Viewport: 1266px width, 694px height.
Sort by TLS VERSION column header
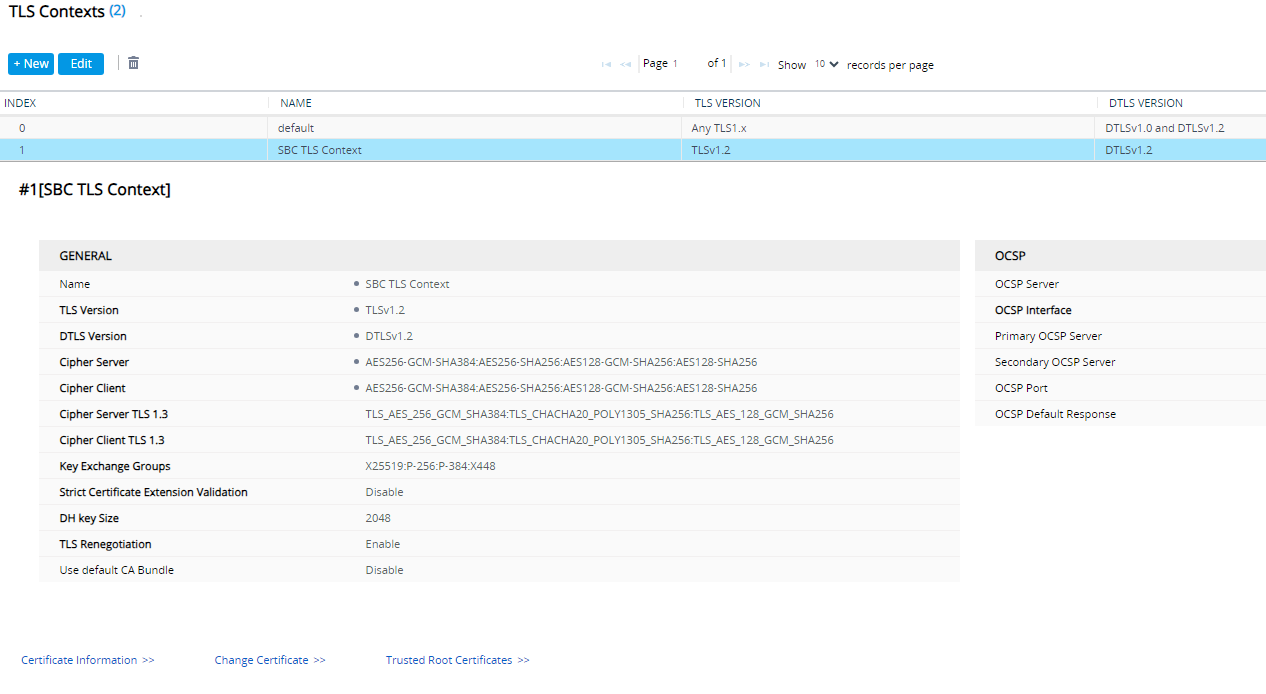(x=727, y=103)
